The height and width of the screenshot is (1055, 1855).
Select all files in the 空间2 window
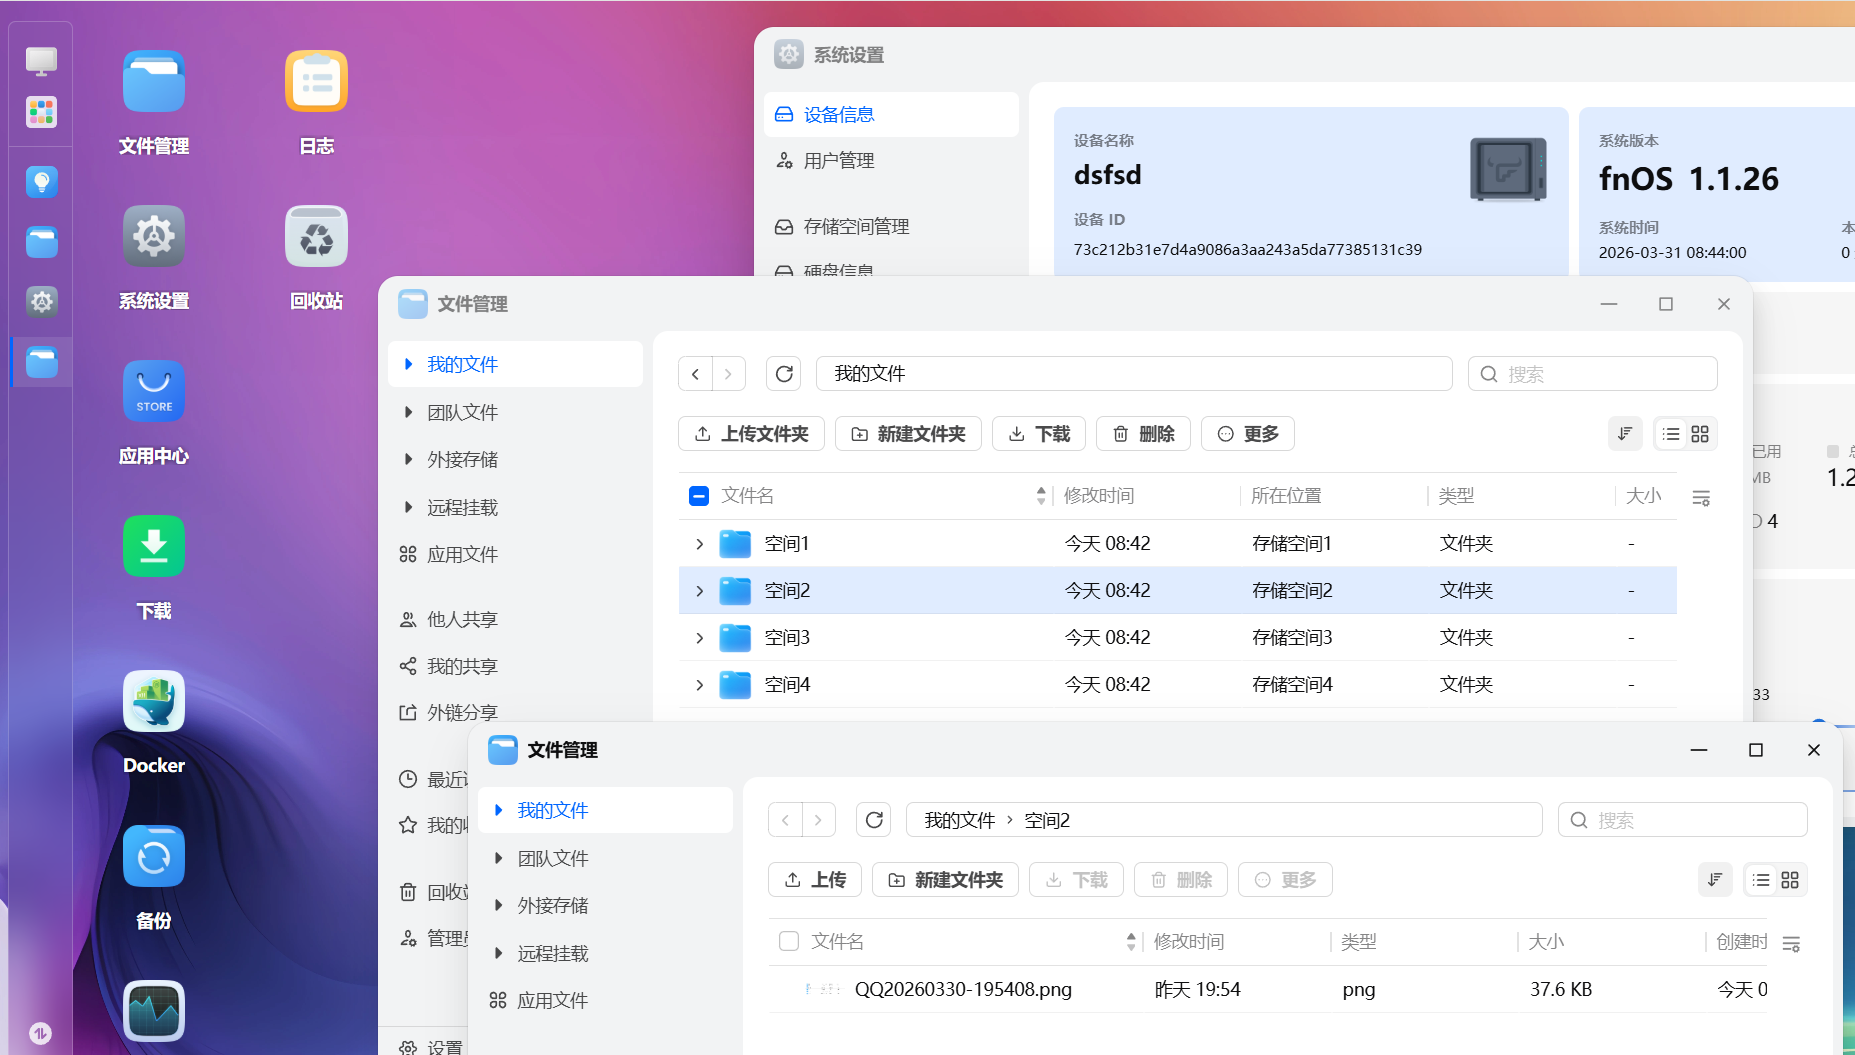pos(789,941)
